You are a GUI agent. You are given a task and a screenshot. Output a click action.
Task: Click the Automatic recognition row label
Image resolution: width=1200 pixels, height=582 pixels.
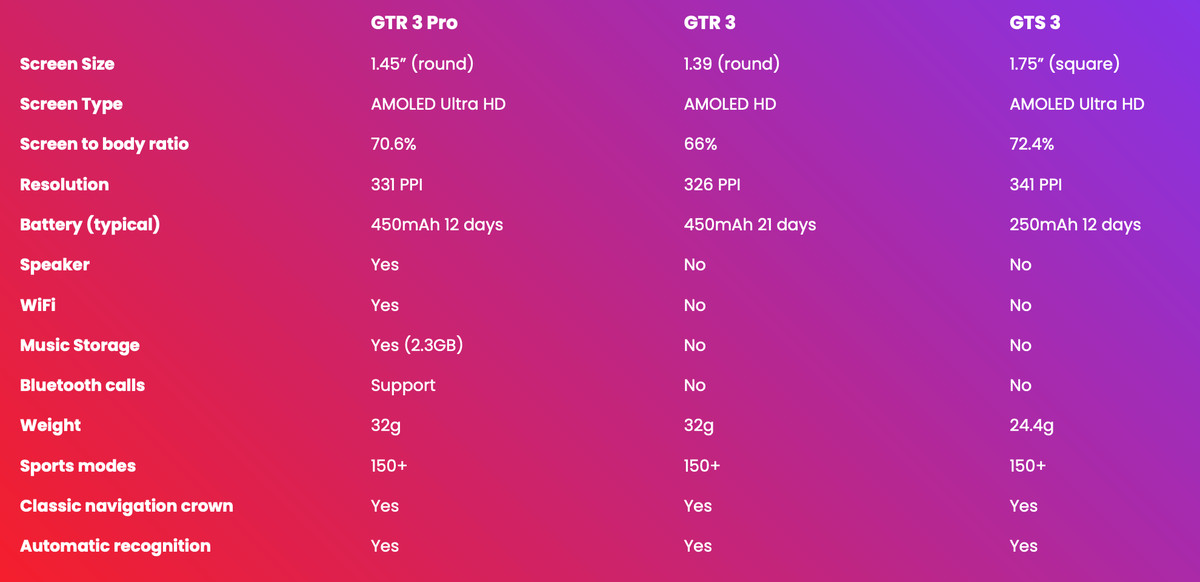(115, 546)
